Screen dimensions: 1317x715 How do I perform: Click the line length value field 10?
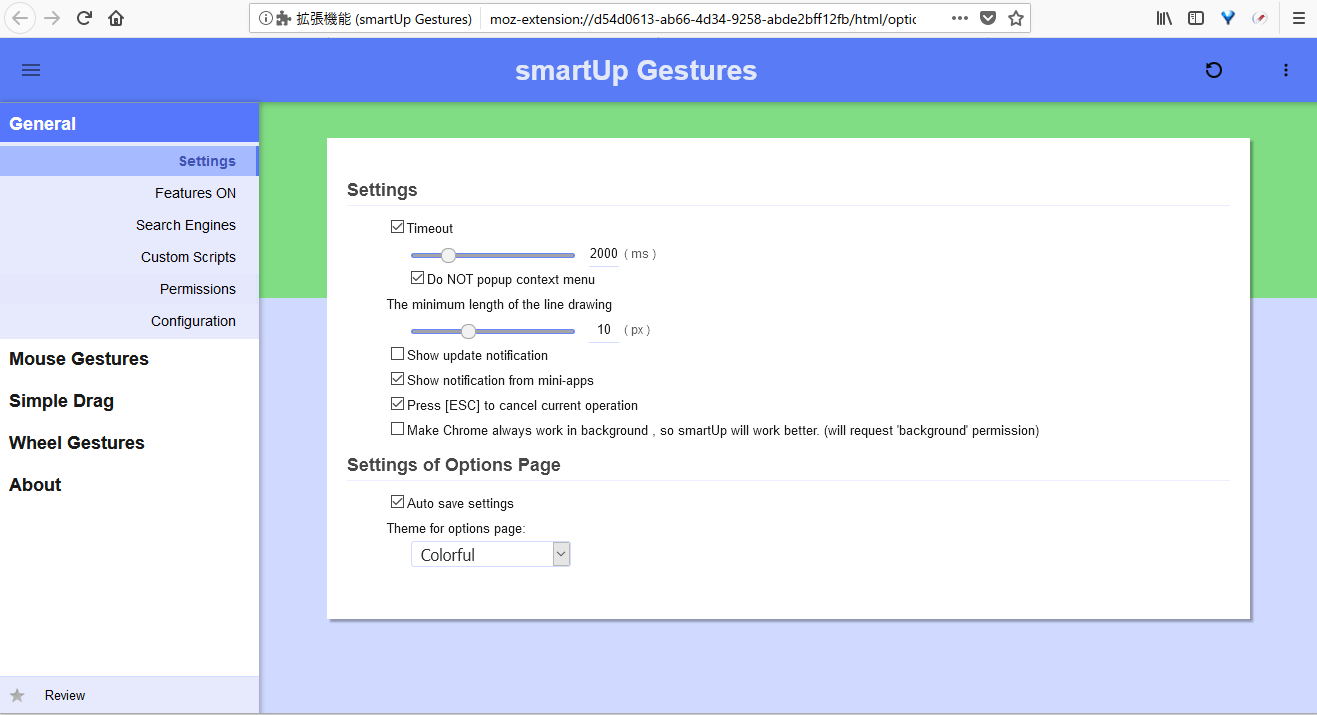pos(603,330)
